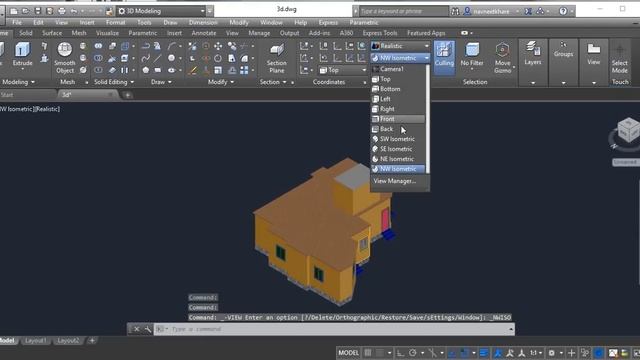Open the Layers panel button
This screenshot has height=360, width=640.
[533, 53]
